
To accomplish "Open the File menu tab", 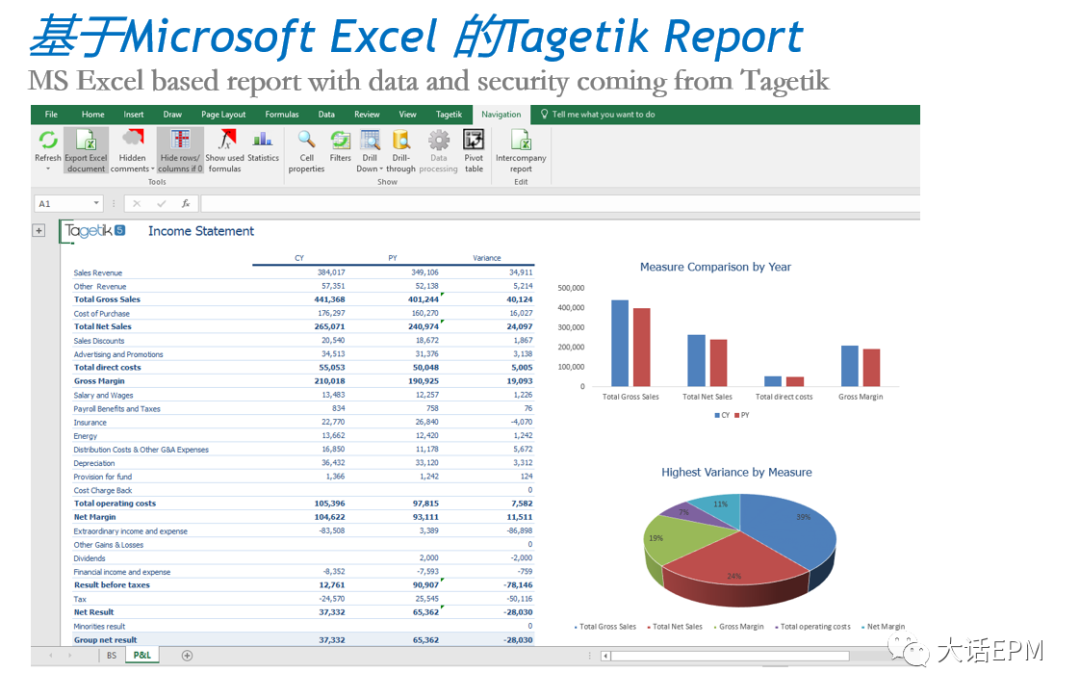I will (x=51, y=114).
